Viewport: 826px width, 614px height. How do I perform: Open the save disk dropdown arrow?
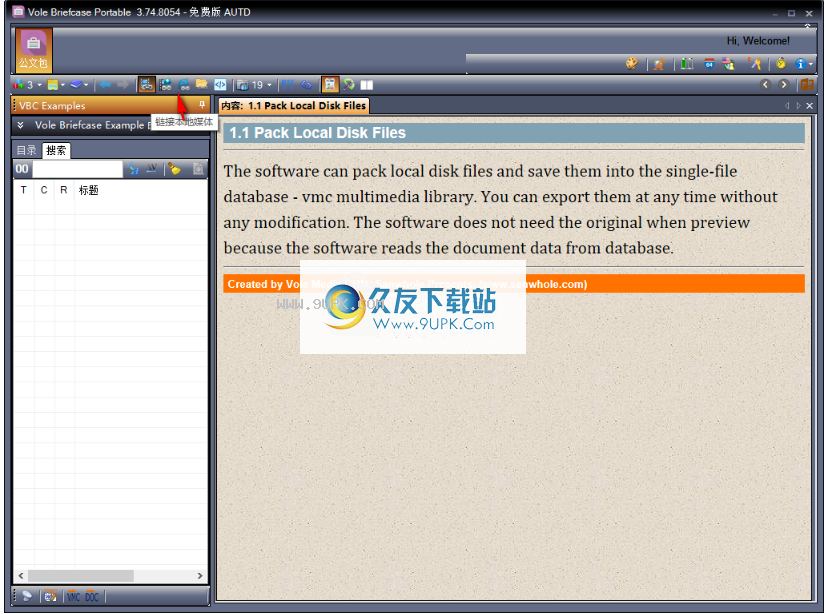pyautogui.click(x=63, y=85)
